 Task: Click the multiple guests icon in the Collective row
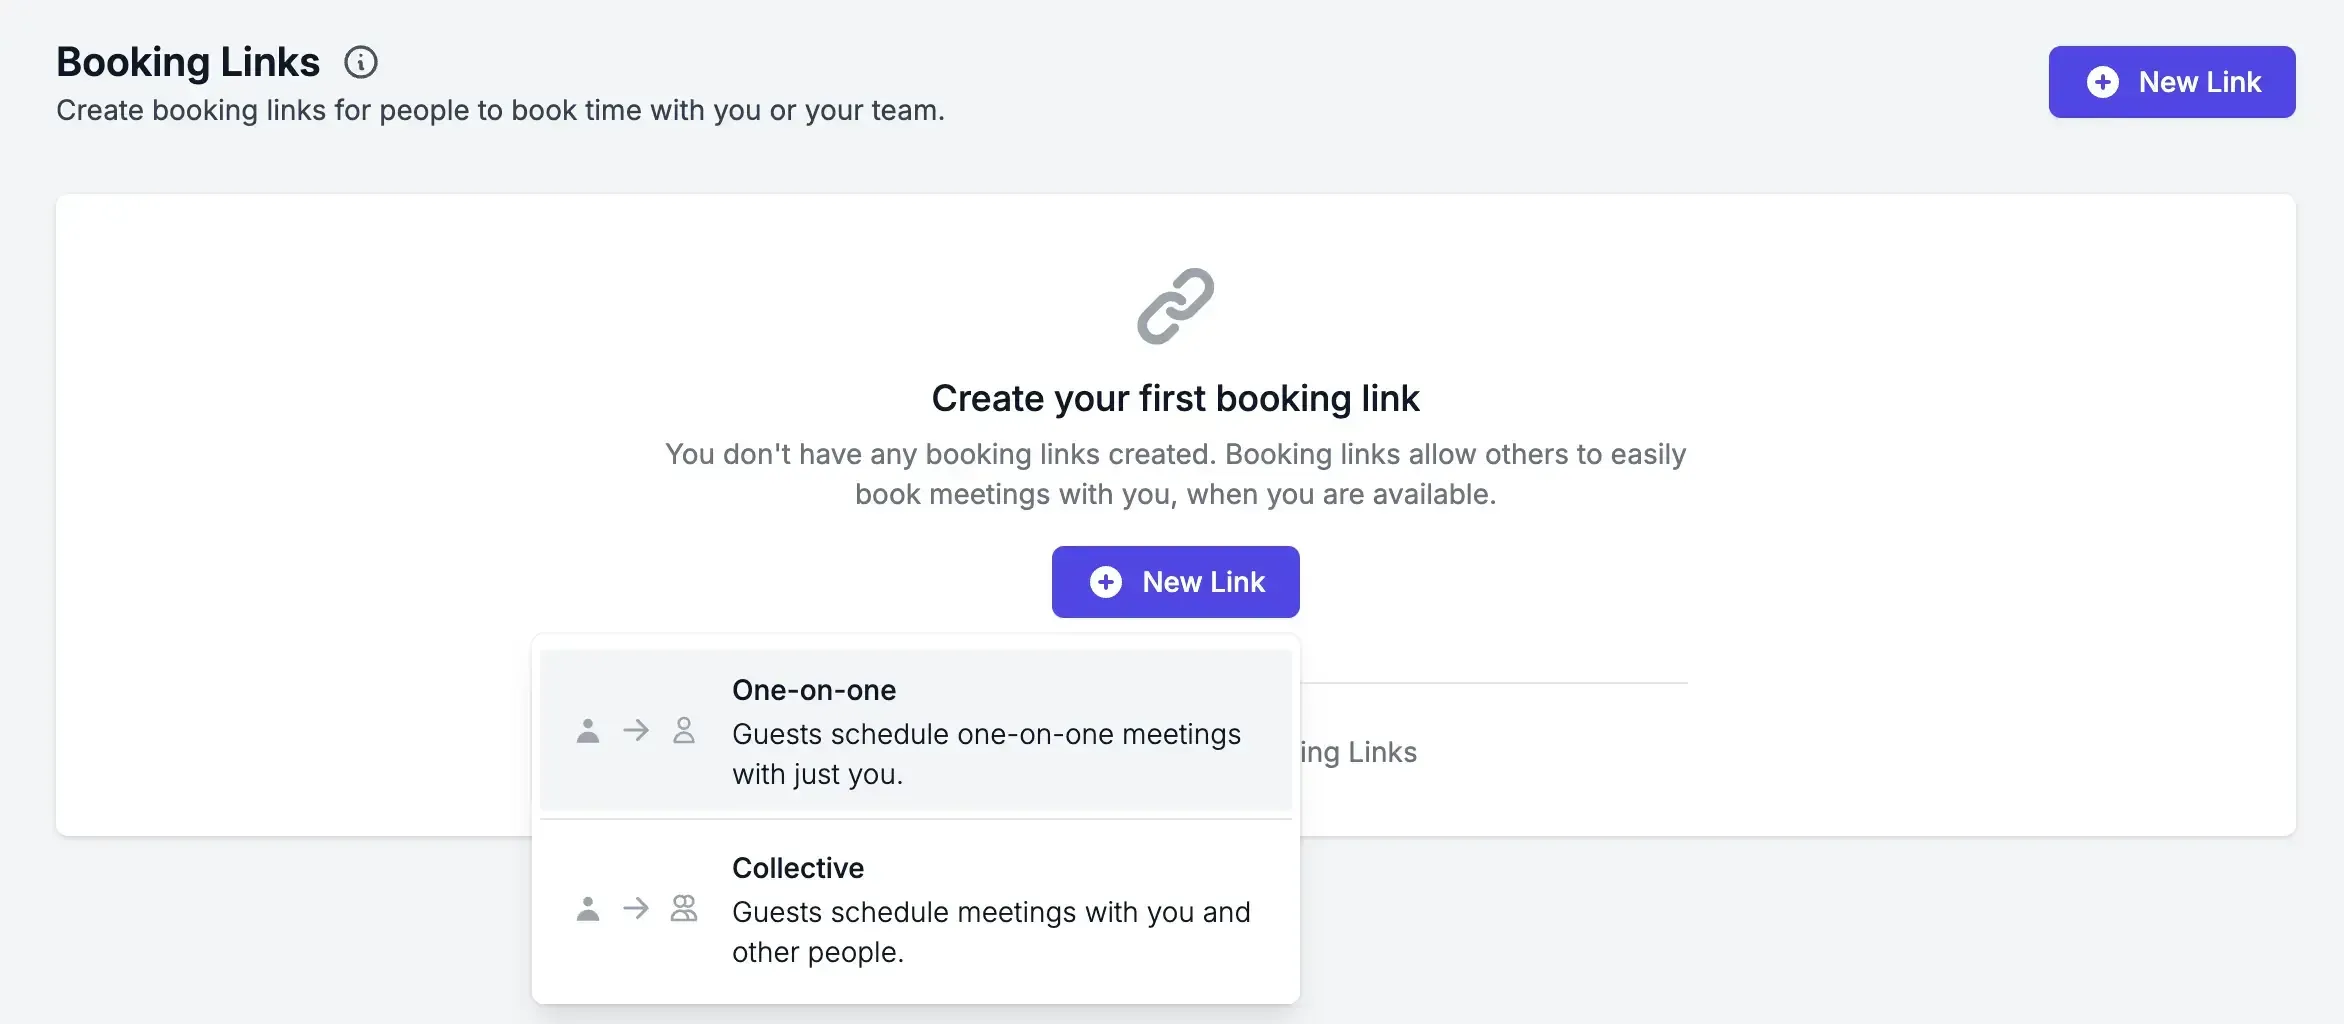685,909
